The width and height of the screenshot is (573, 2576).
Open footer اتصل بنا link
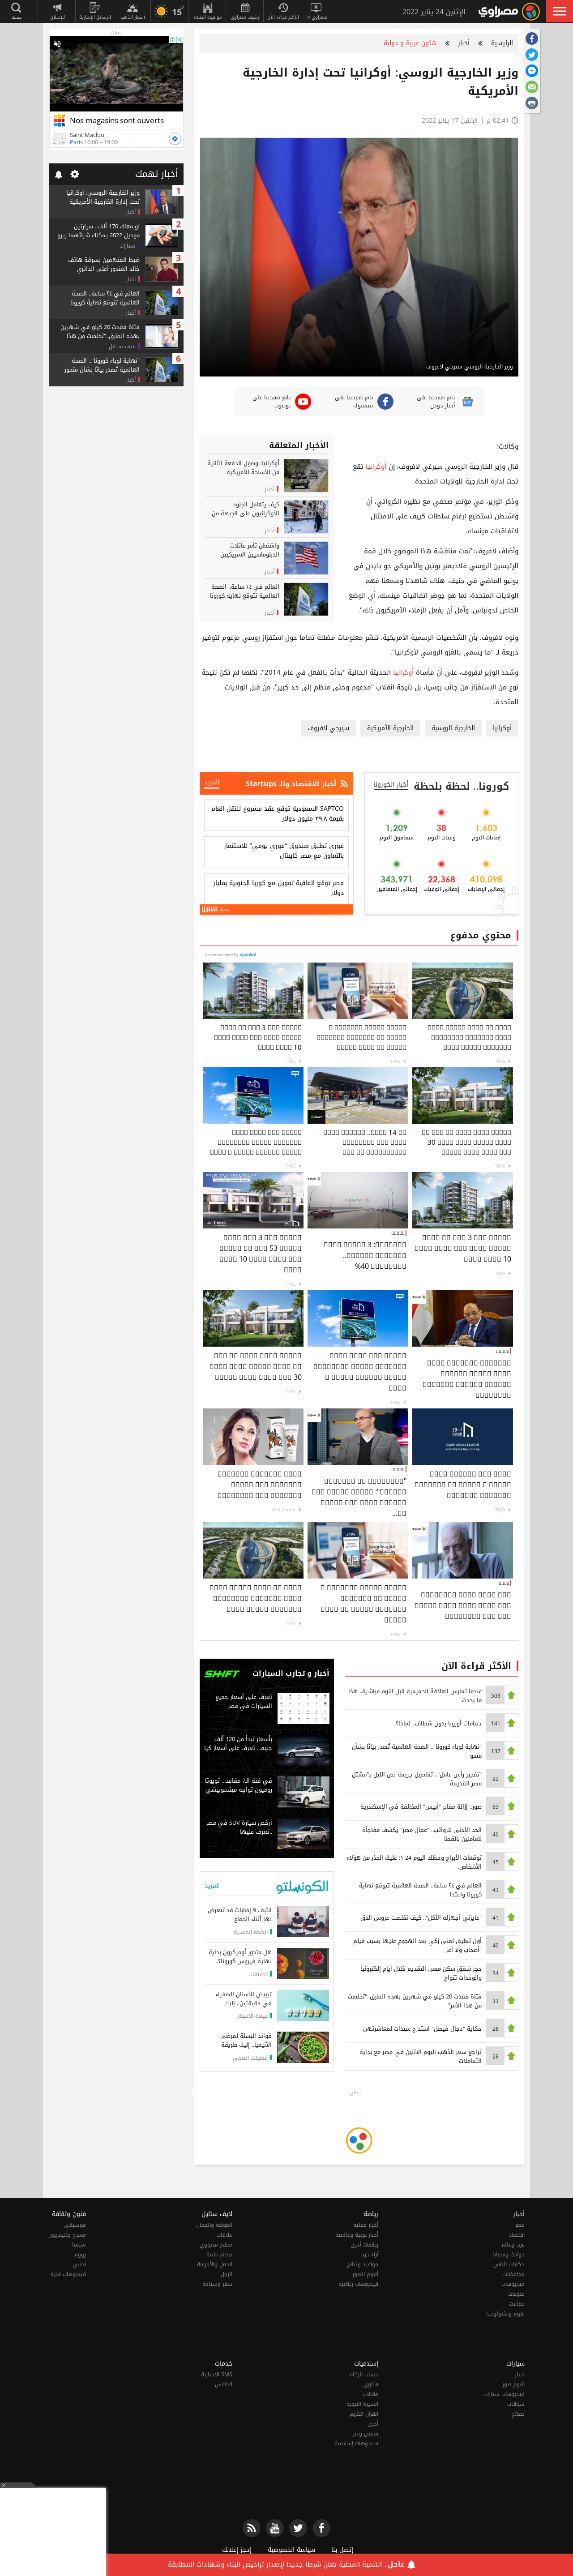click(x=342, y=2550)
